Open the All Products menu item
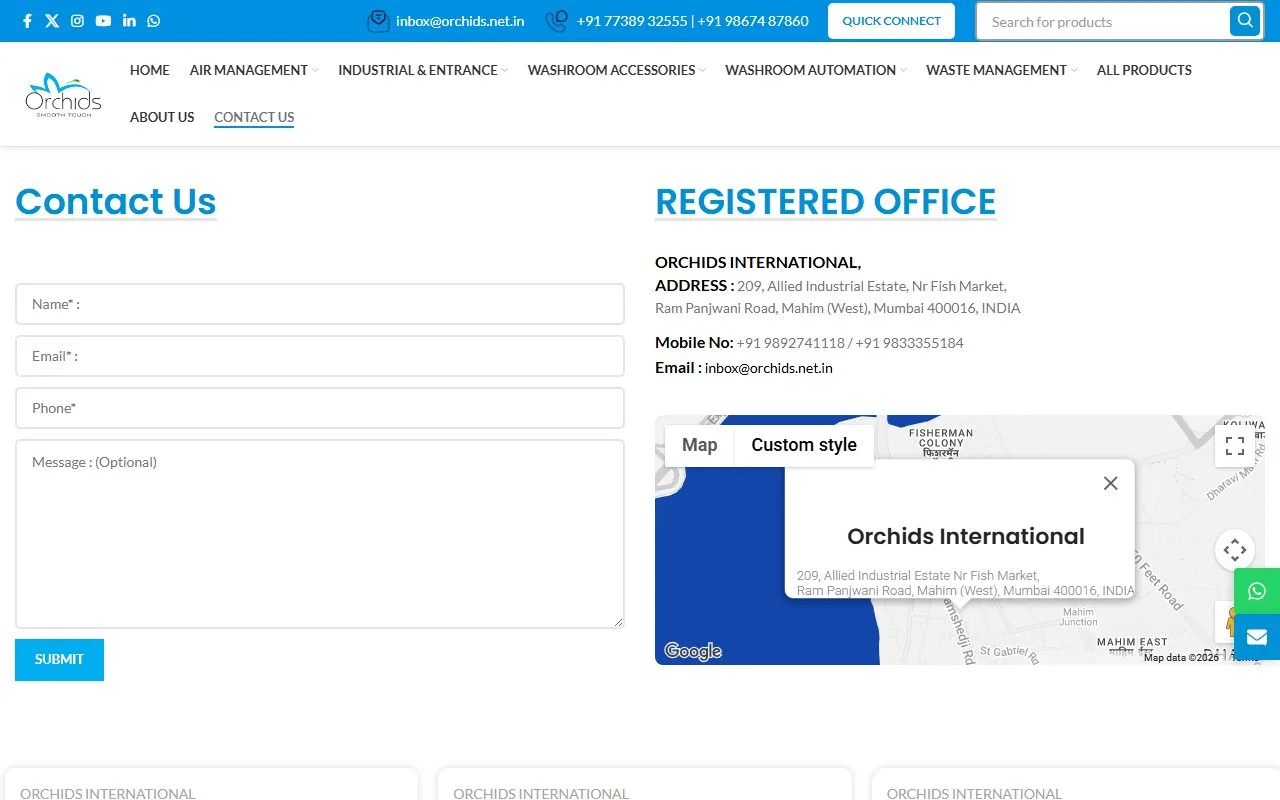Image resolution: width=1280 pixels, height=800 pixels. point(1144,70)
